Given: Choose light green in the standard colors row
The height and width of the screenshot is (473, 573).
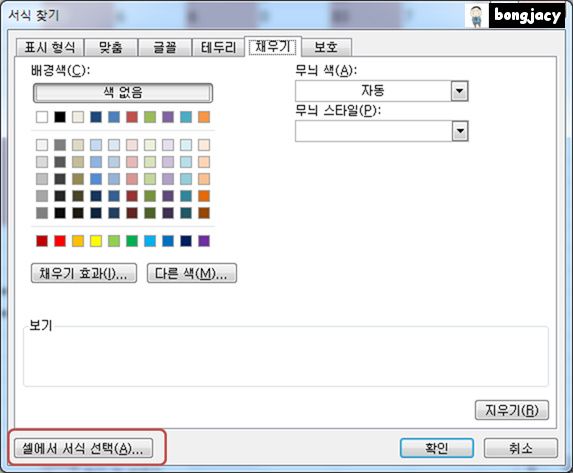Looking at the screenshot, I should (x=114, y=241).
